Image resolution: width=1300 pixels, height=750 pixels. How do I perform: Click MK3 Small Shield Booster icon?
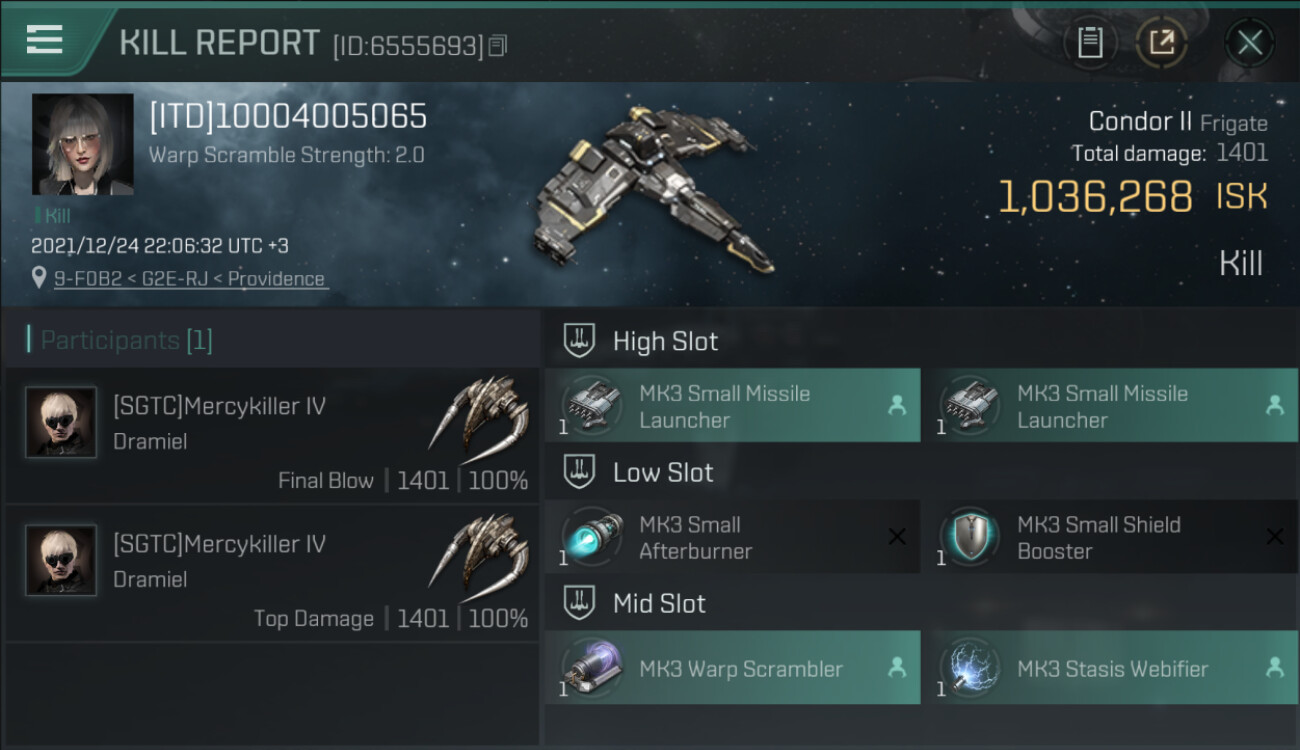pos(970,537)
